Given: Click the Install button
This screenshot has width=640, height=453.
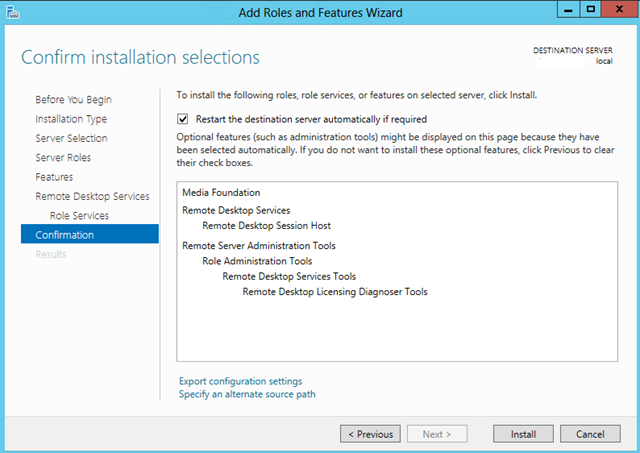Looking at the screenshot, I should click(523, 434).
